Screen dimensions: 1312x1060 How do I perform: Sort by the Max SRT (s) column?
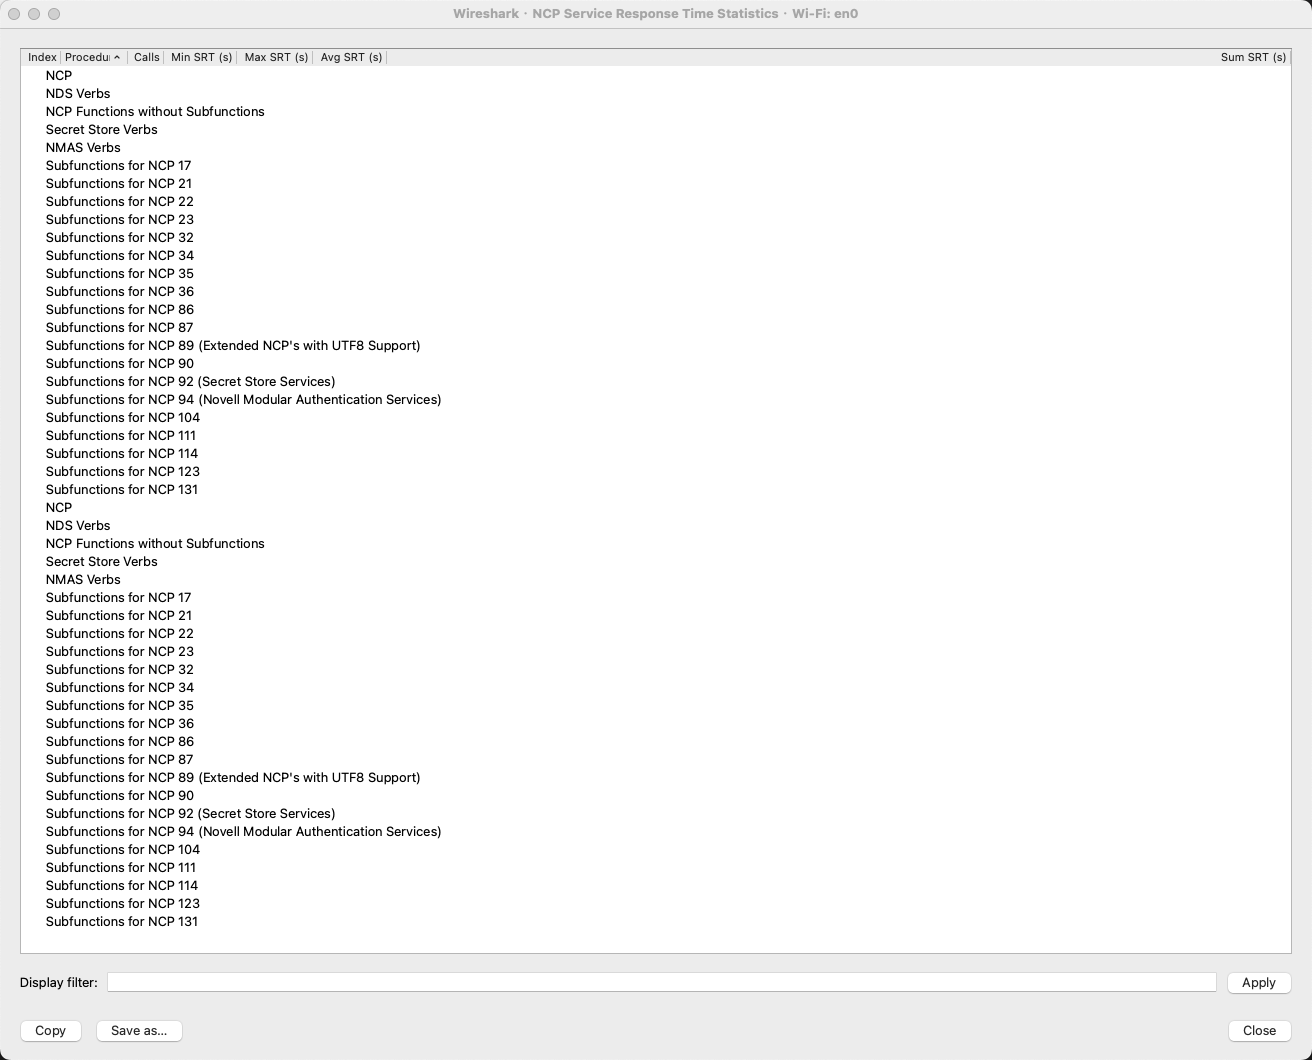tap(276, 57)
